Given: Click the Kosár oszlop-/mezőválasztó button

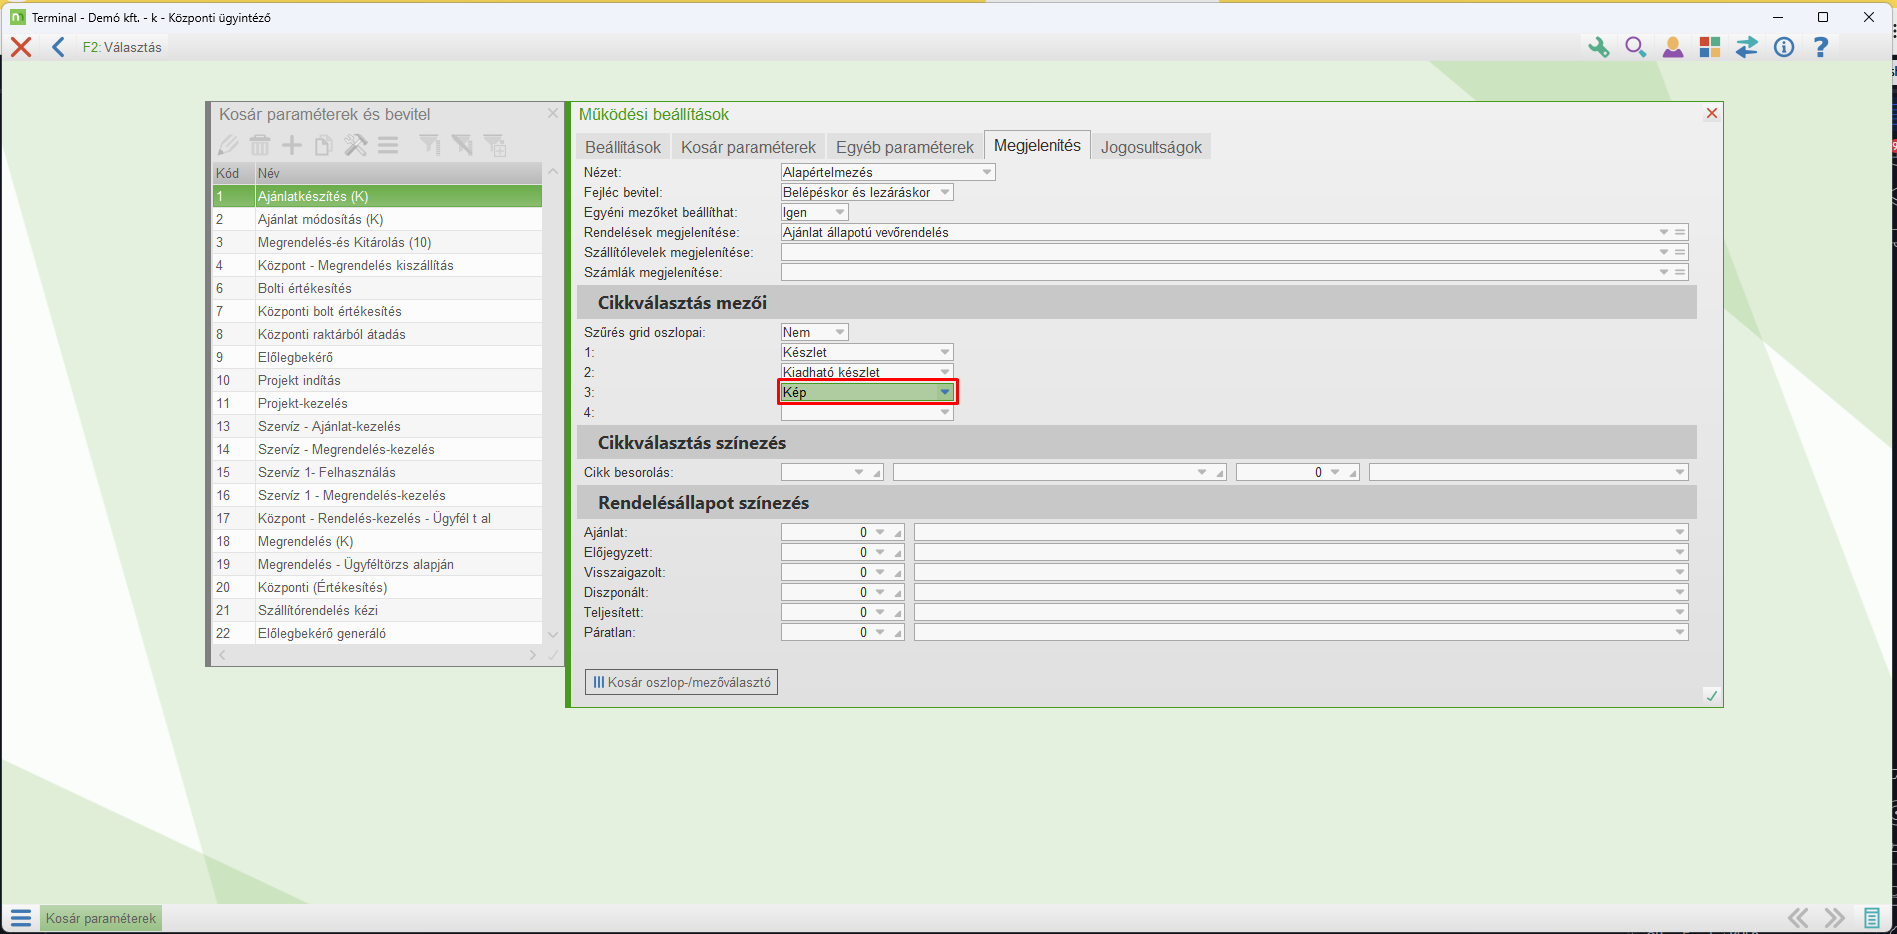Looking at the screenshot, I should (x=681, y=682).
